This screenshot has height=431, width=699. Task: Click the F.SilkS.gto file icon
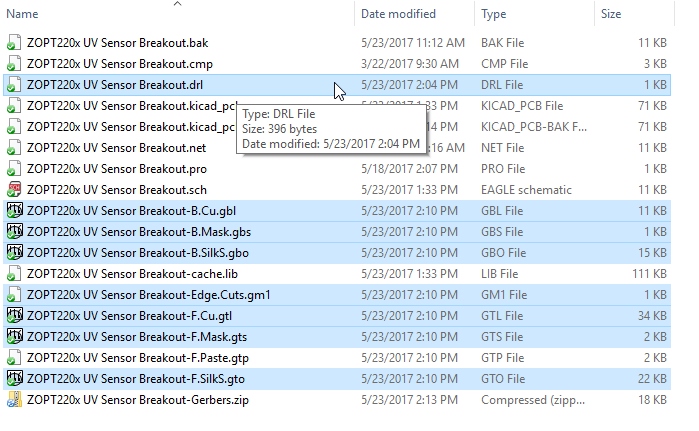tap(14, 378)
